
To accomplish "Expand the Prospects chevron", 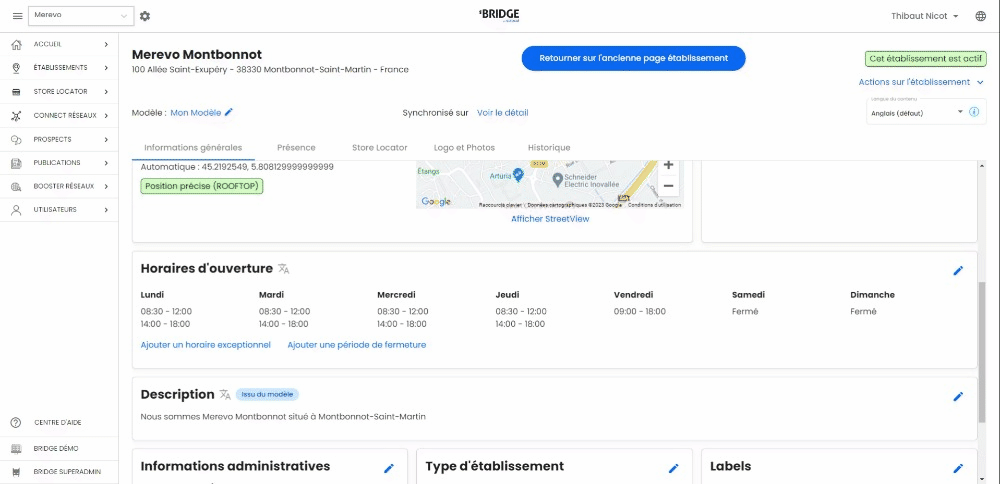I will 107,139.
